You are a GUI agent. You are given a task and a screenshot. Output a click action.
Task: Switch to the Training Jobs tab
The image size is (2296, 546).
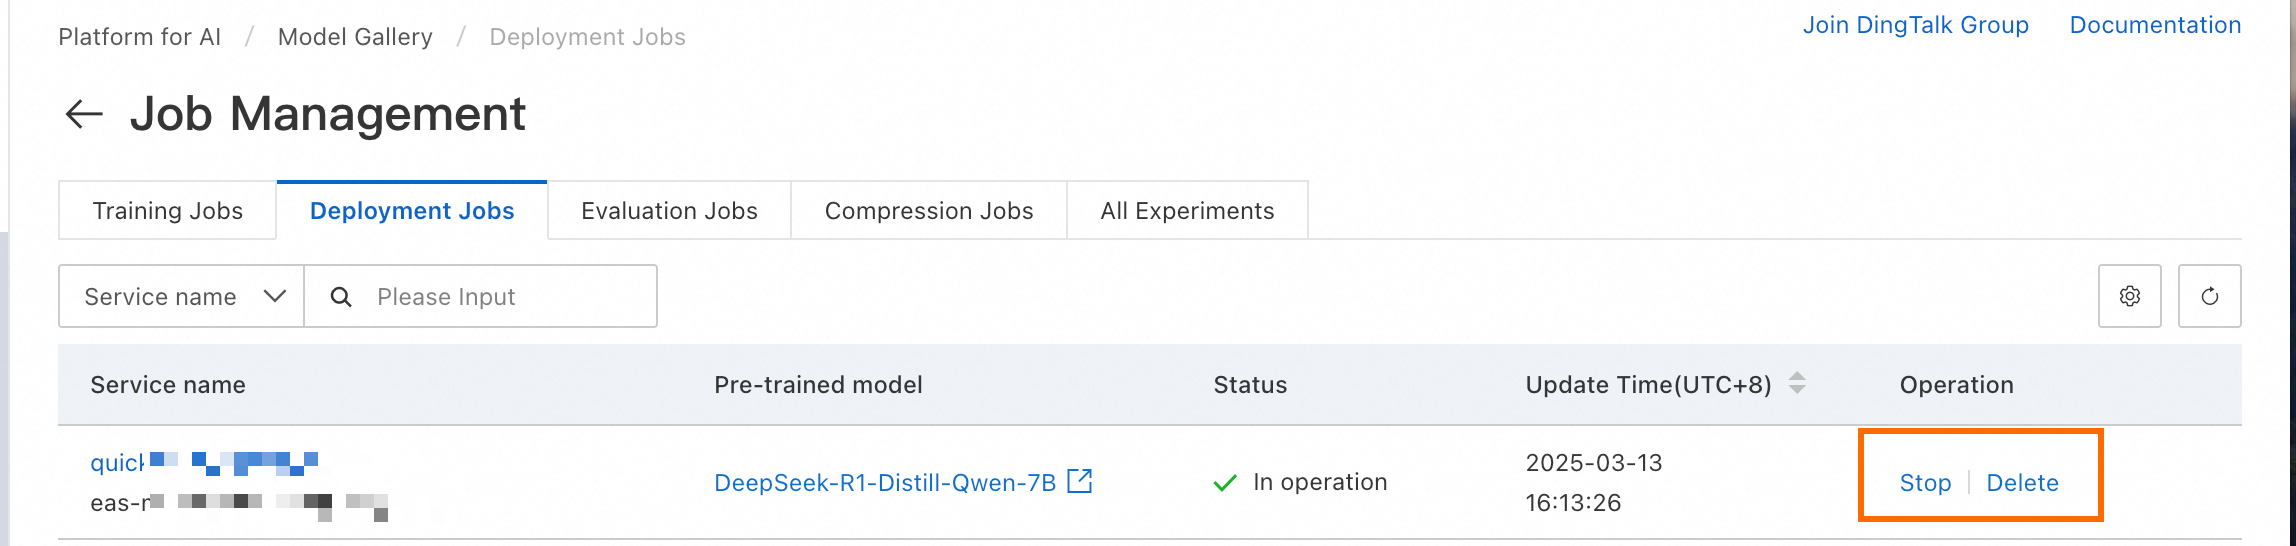tap(167, 211)
